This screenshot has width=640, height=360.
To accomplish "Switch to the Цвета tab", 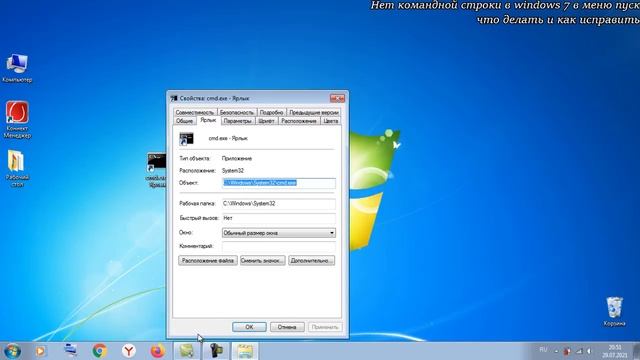I will [331, 121].
